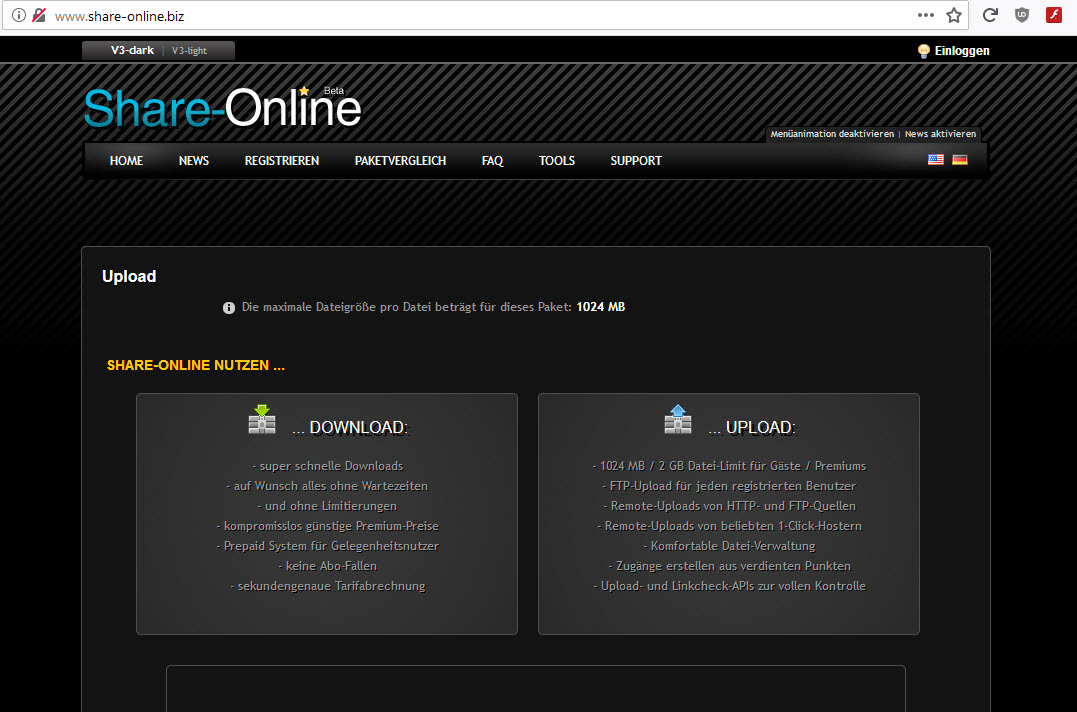The width and height of the screenshot is (1077, 712).
Task: Disable menu animation via Menüanimation deaktivieren
Action: pos(832,134)
